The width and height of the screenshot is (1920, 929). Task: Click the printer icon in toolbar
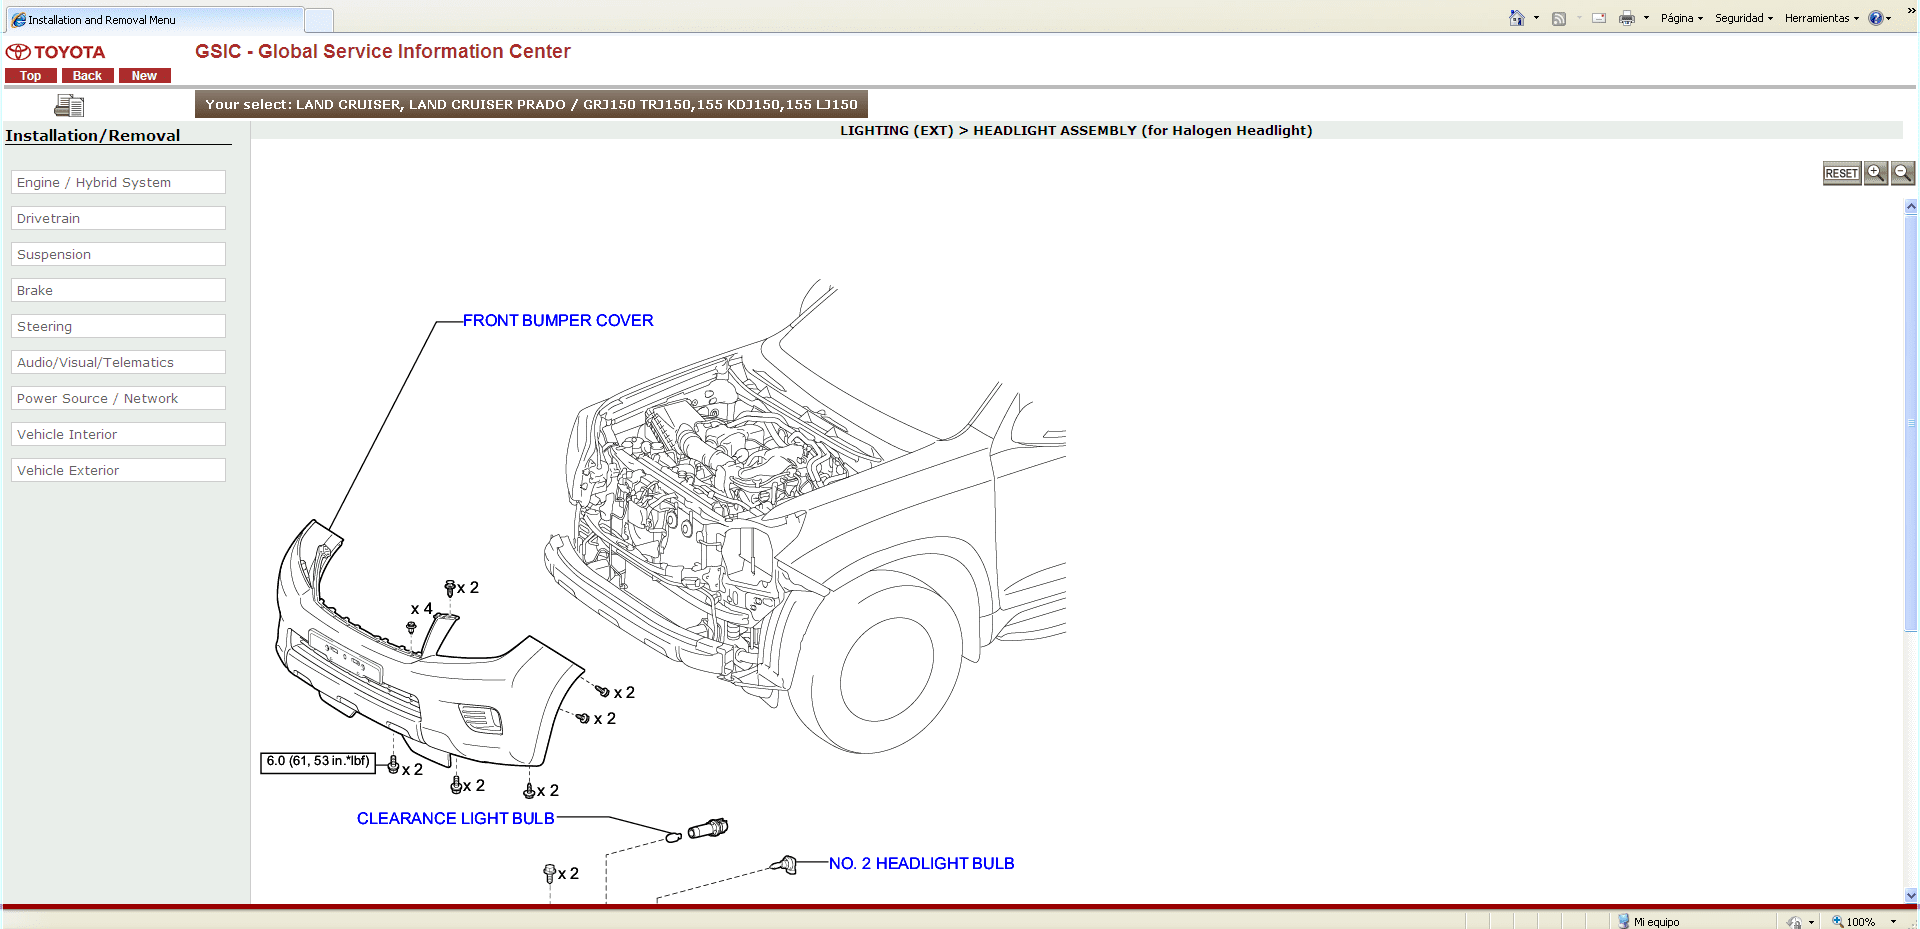[x=1626, y=18]
